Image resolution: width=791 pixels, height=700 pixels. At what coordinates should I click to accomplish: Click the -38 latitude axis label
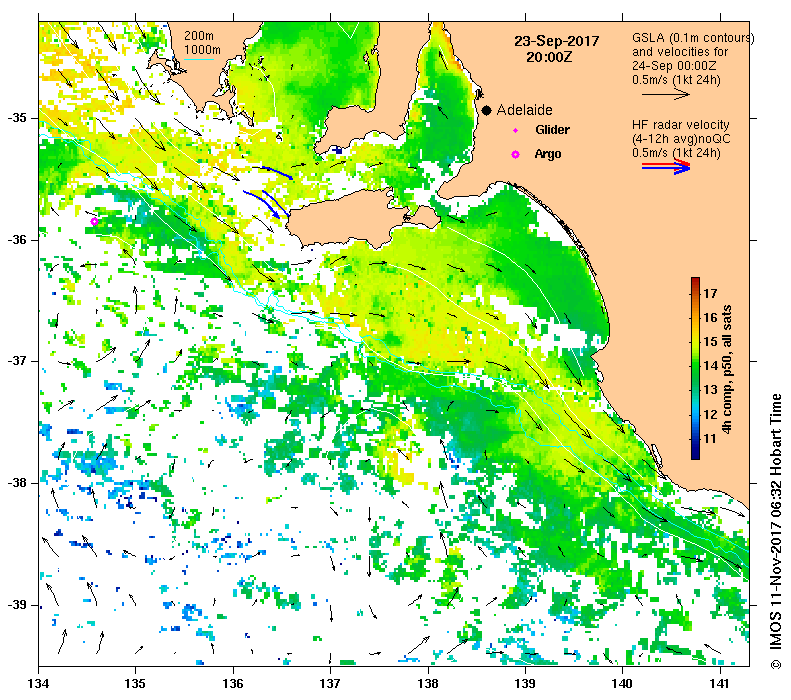[x=17, y=483]
